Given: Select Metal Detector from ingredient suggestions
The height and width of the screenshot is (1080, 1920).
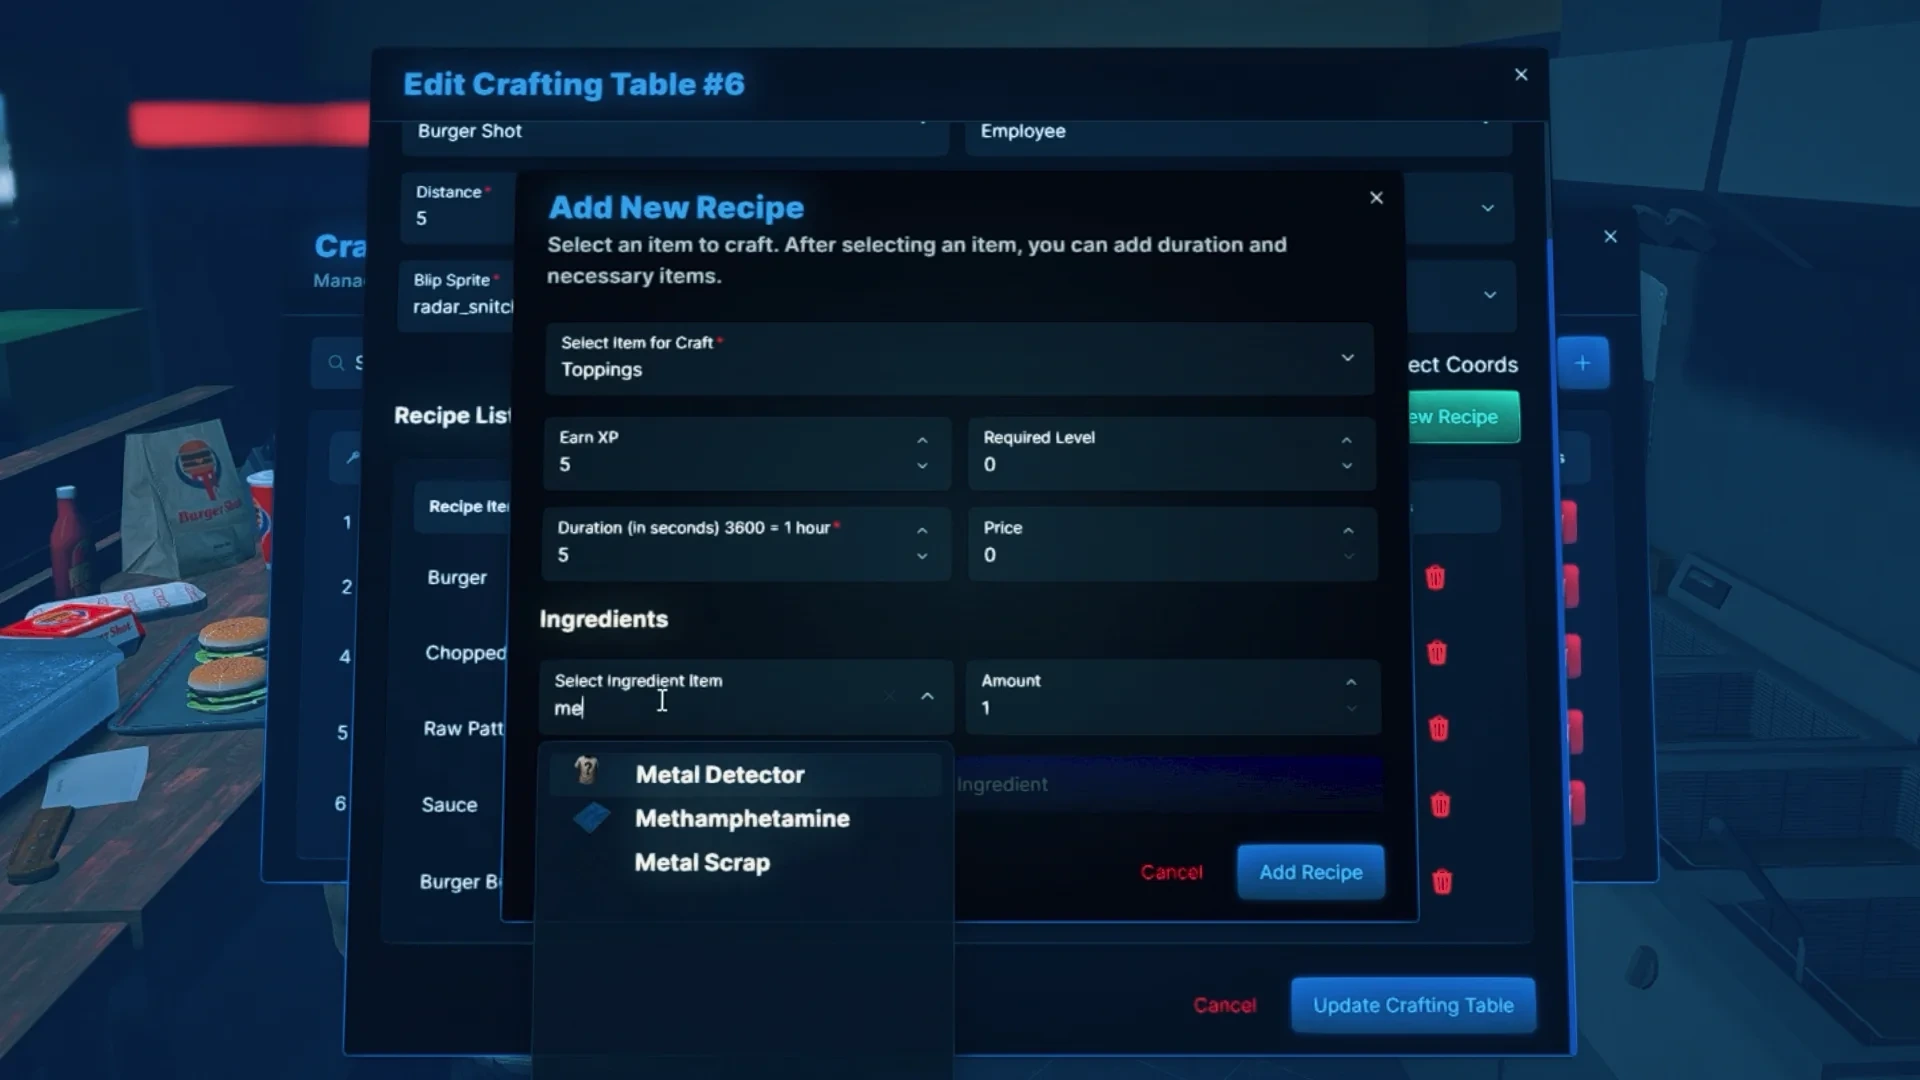Looking at the screenshot, I should [x=745, y=774].
